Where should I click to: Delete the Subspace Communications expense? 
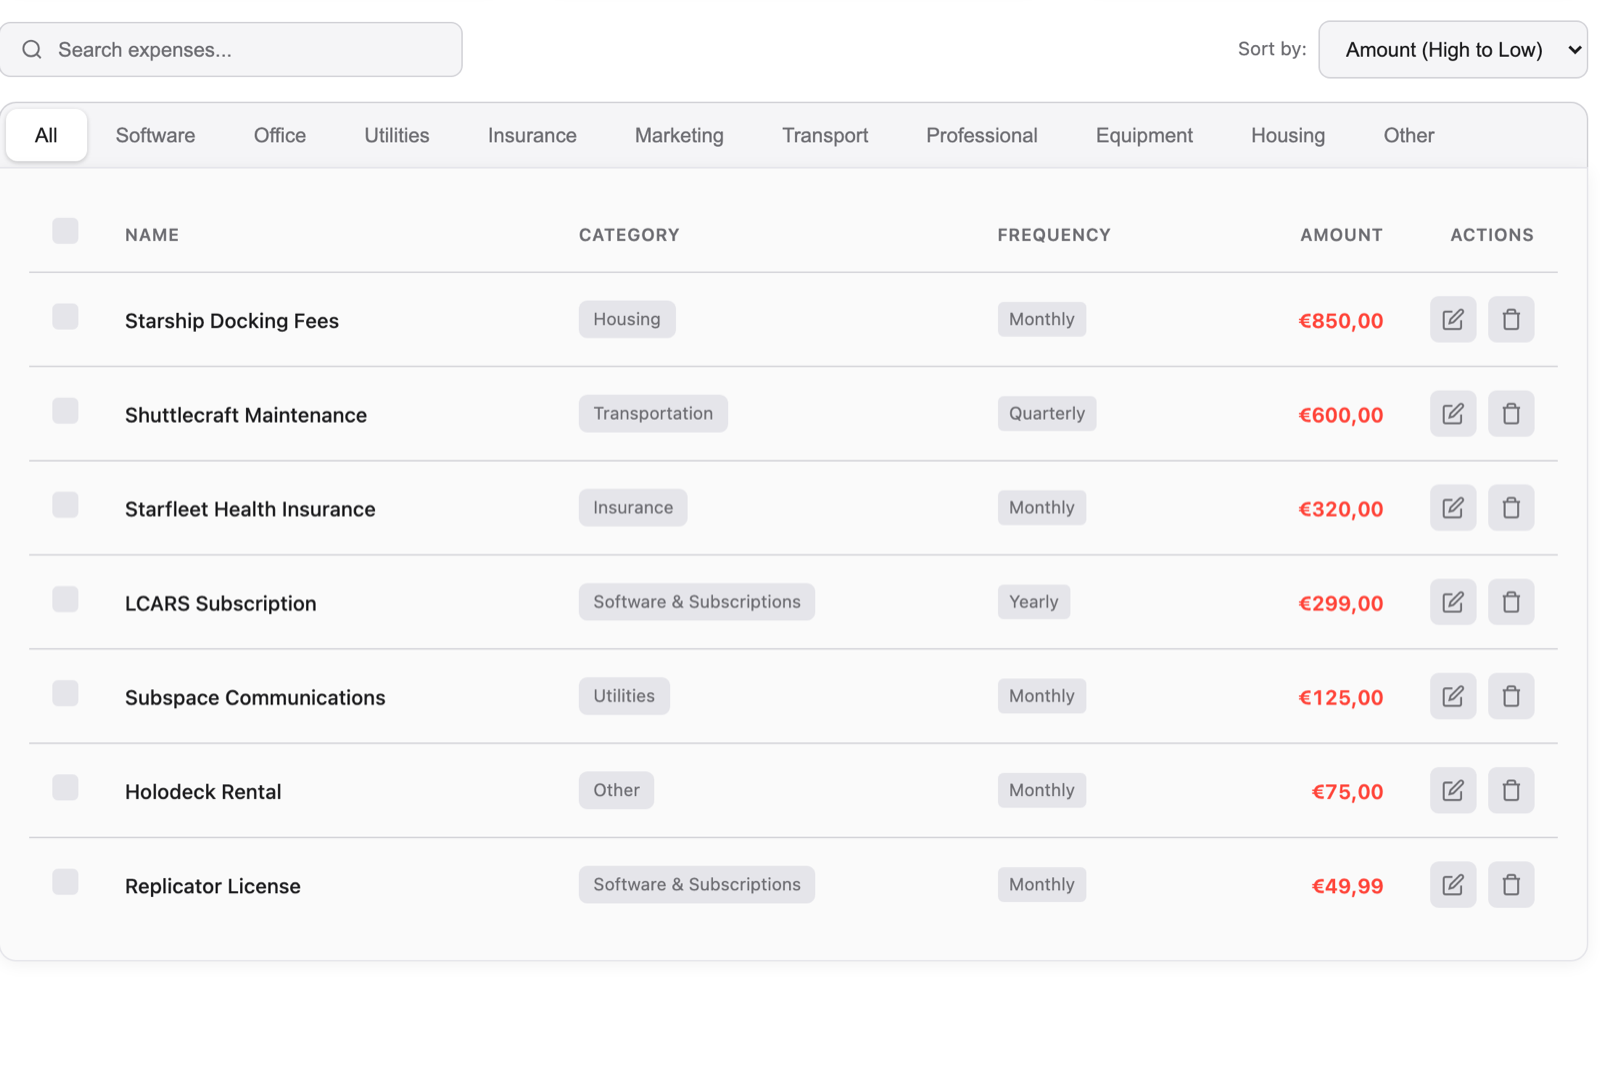[x=1510, y=696]
